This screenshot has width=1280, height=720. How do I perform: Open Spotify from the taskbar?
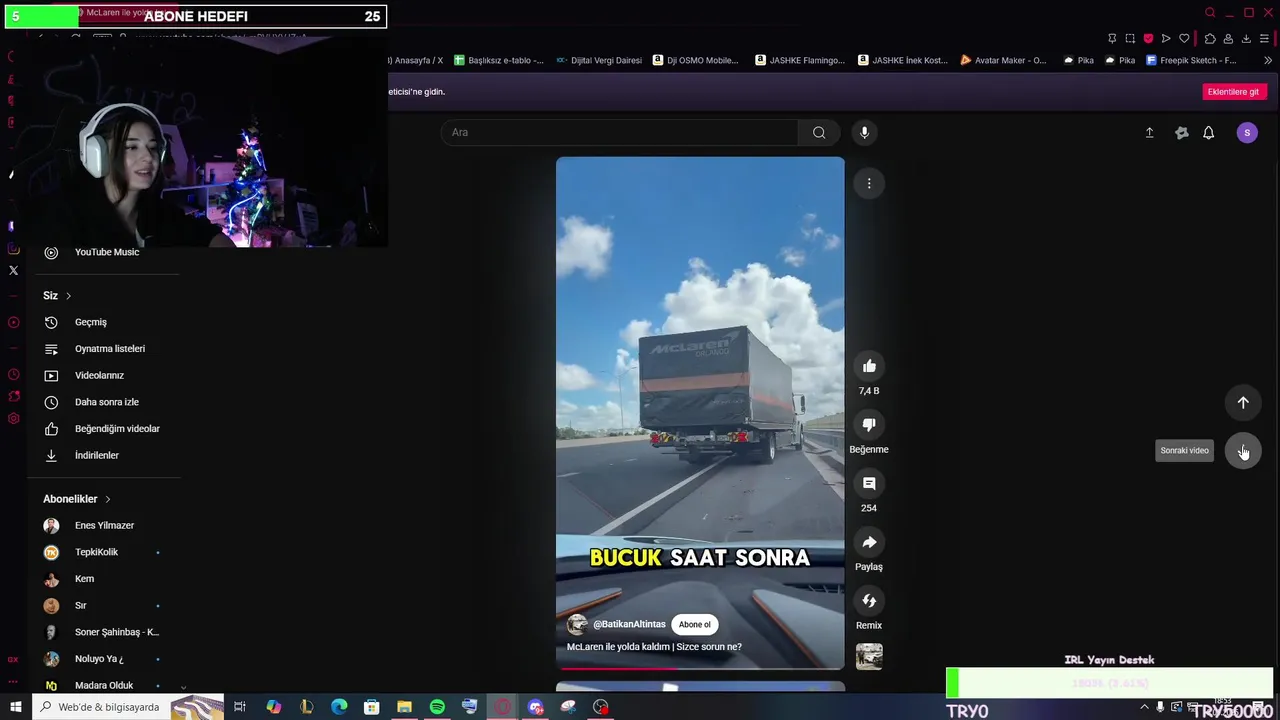click(x=437, y=707)
